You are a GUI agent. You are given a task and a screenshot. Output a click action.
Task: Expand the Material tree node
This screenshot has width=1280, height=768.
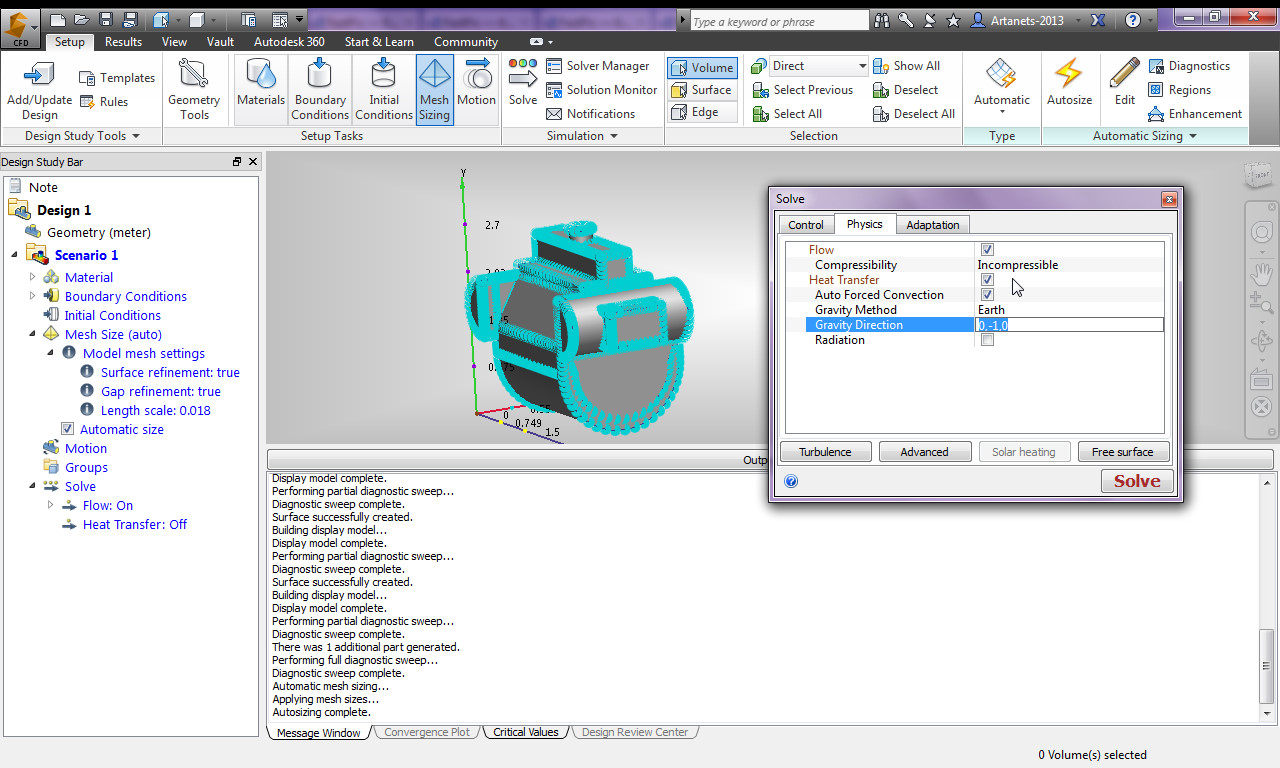[33, 277]
